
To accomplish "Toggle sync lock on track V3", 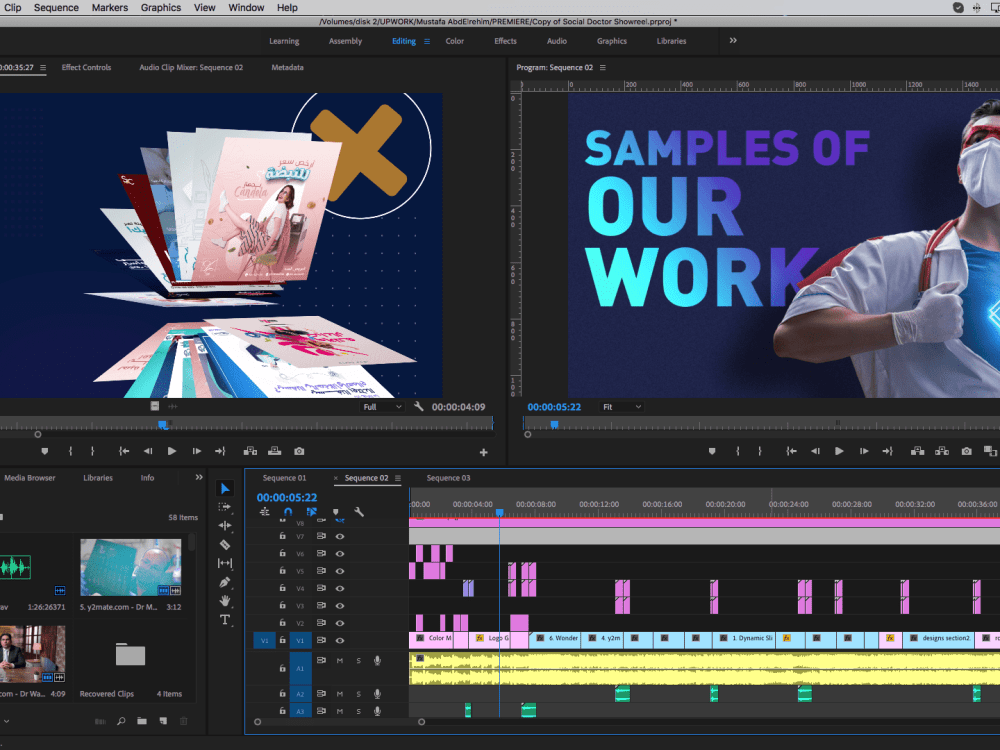I will (321, 605).
